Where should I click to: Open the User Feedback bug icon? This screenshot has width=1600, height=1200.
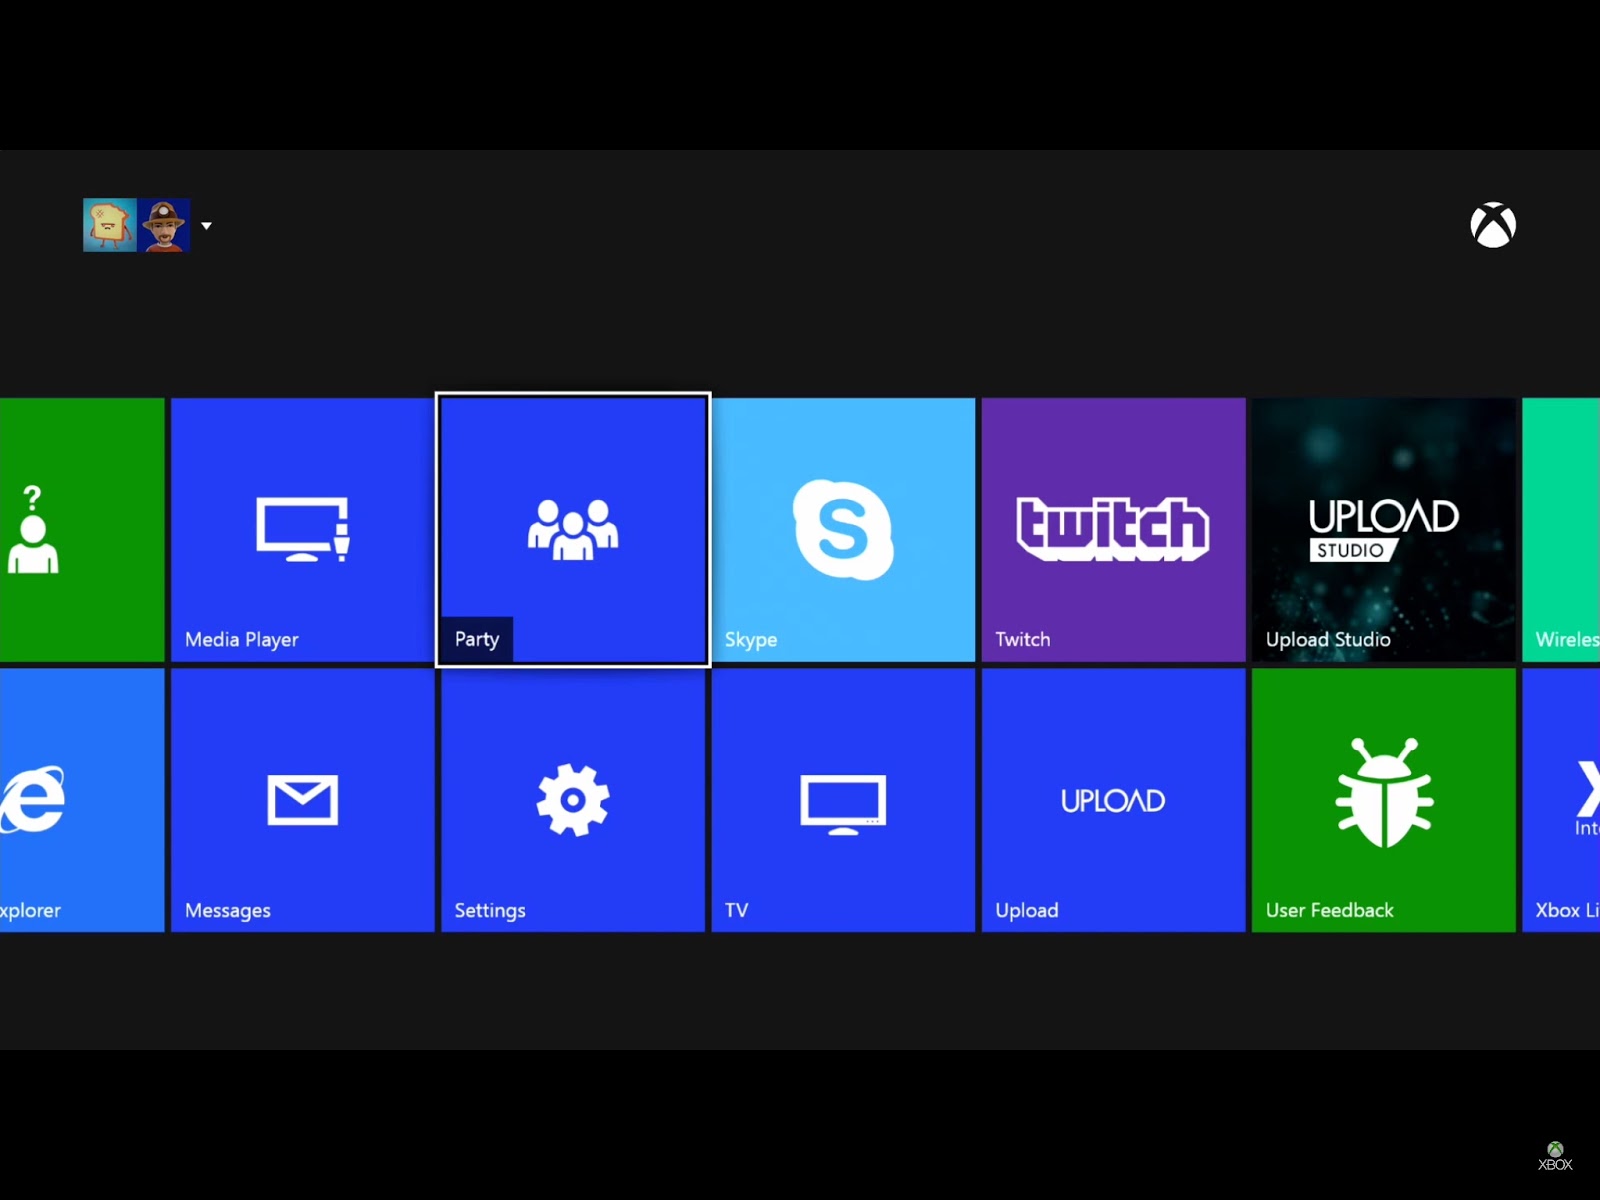pos(1384,792)
